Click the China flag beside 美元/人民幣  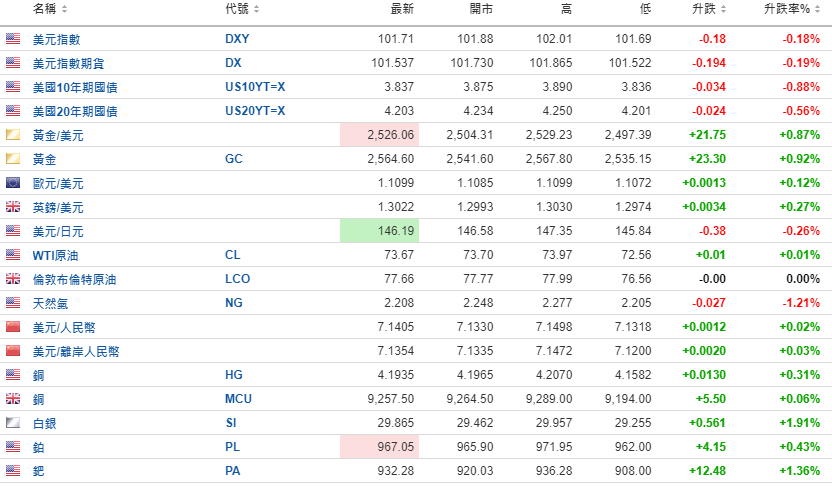[13, 327]
